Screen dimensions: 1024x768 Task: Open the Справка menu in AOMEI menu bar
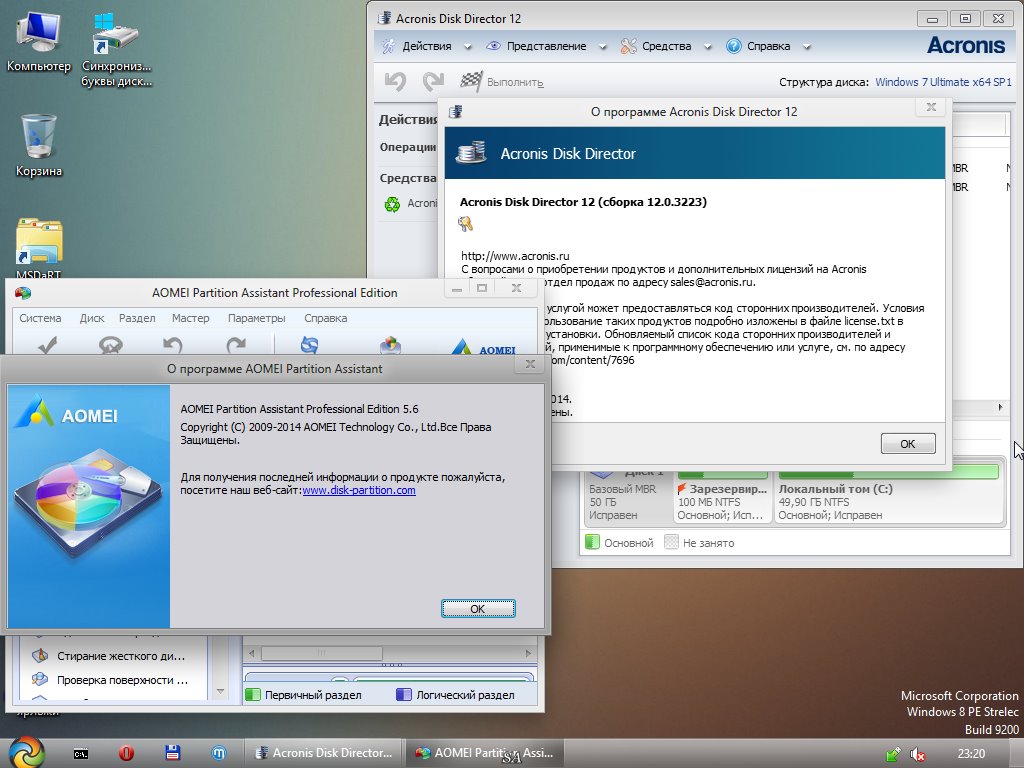pyautogui.click(x=325, y=318)
